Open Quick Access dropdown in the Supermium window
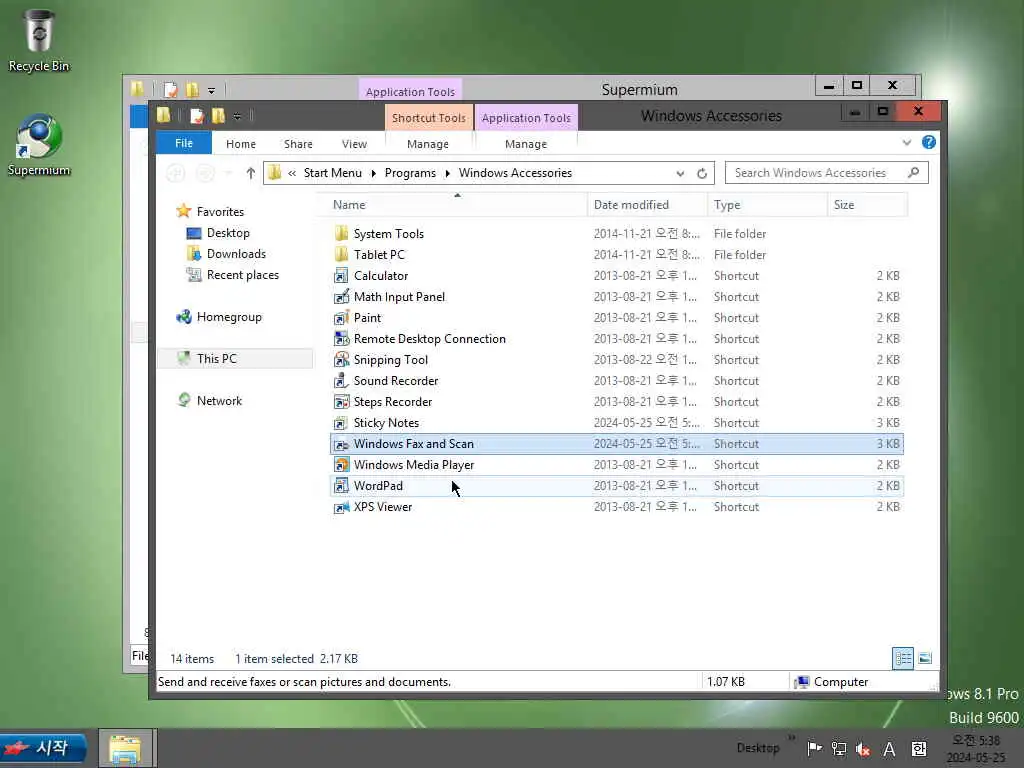Viewport: 1024px width, 768px height. 211,90
